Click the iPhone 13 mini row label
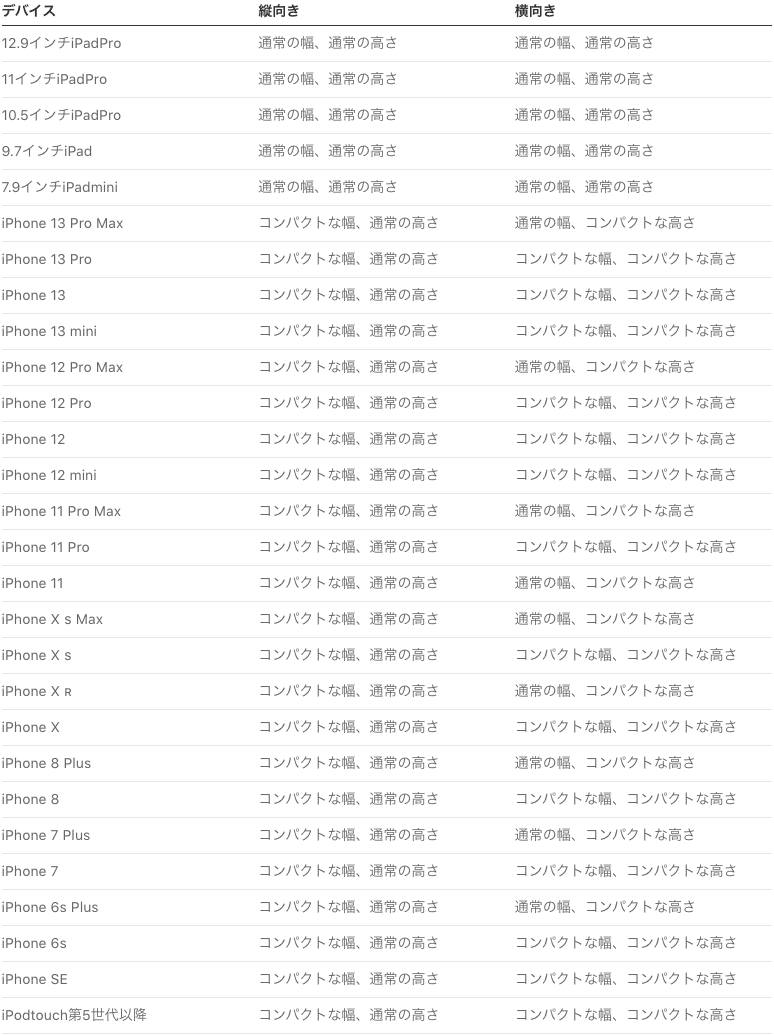 click(49, 331)
